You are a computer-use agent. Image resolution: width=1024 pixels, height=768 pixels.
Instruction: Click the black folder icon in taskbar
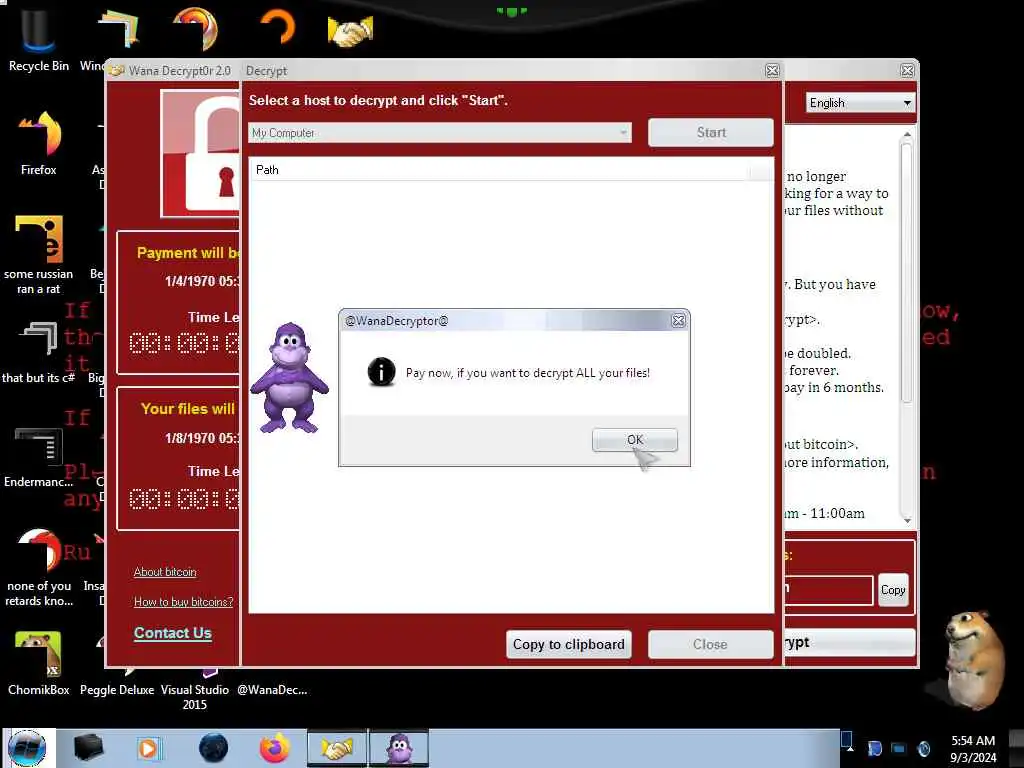coord(88,748)
